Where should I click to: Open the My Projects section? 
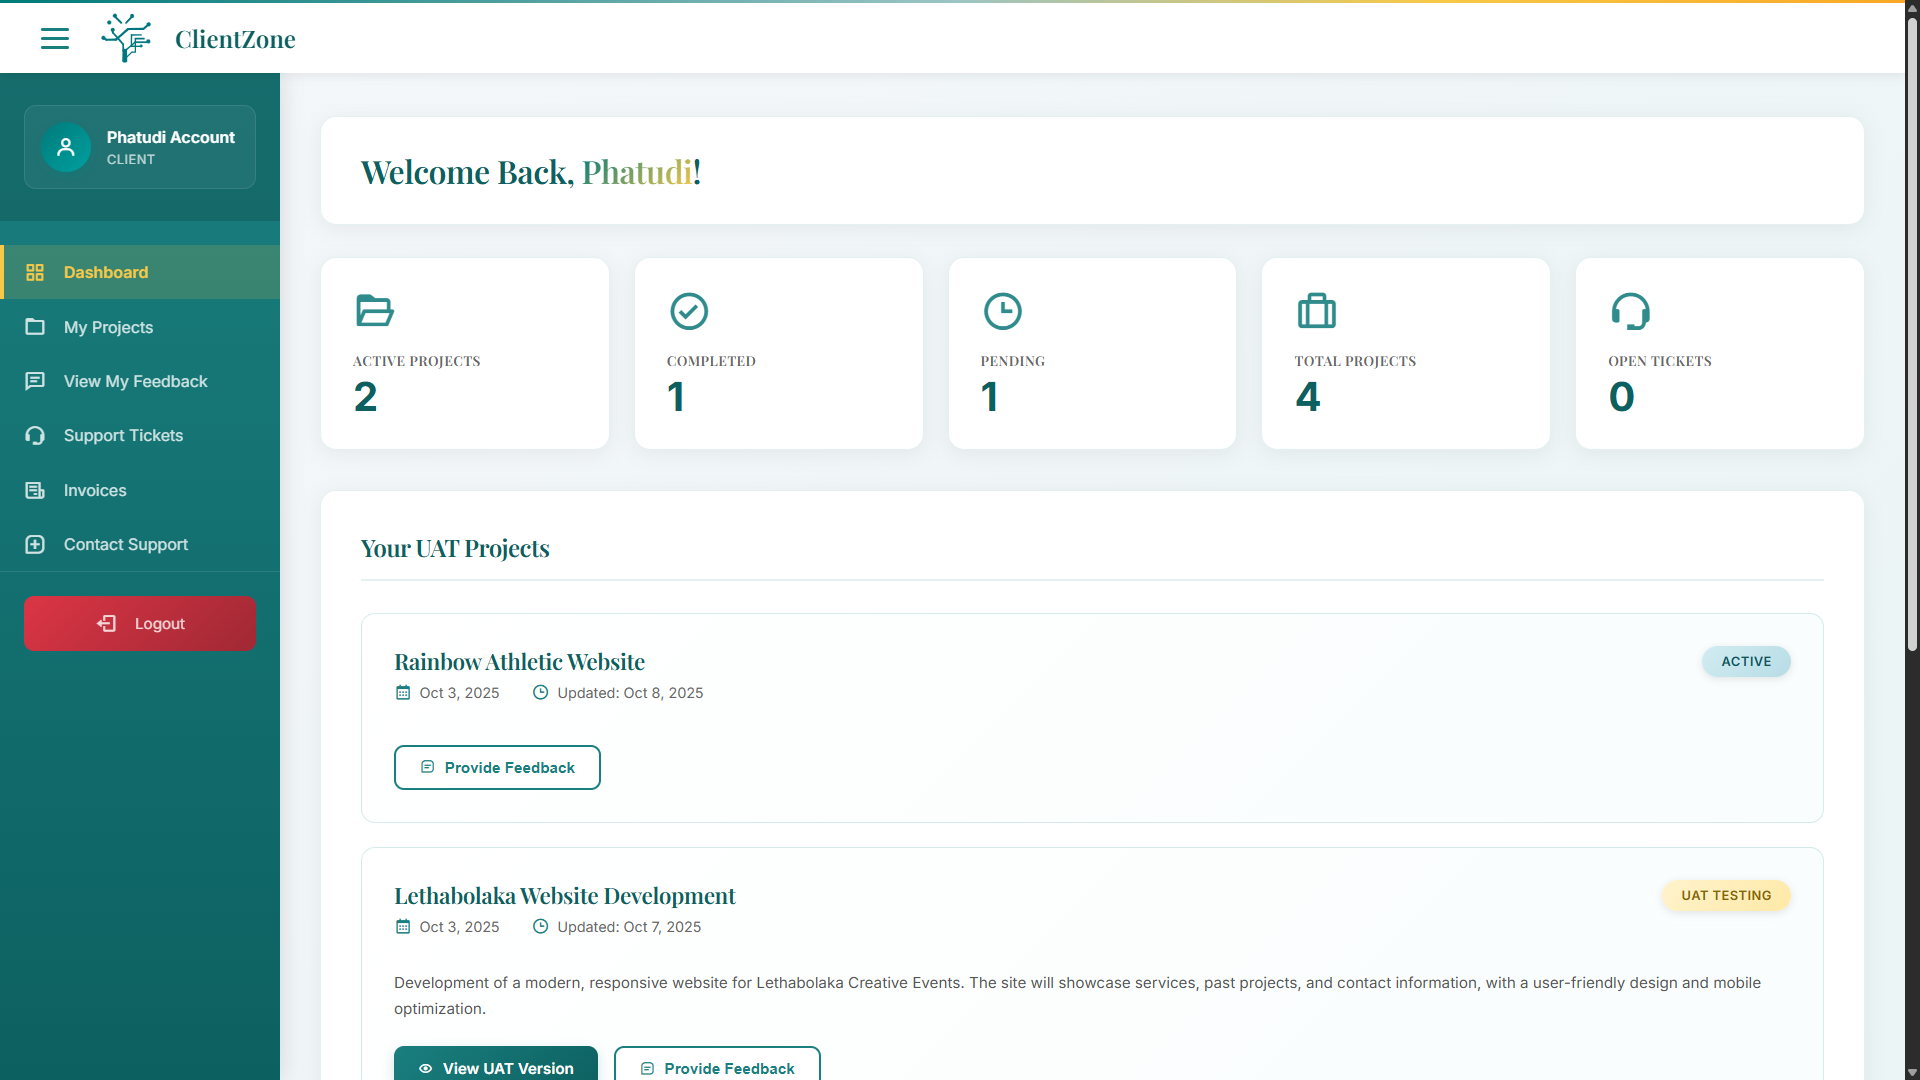[x=108, y=327]
